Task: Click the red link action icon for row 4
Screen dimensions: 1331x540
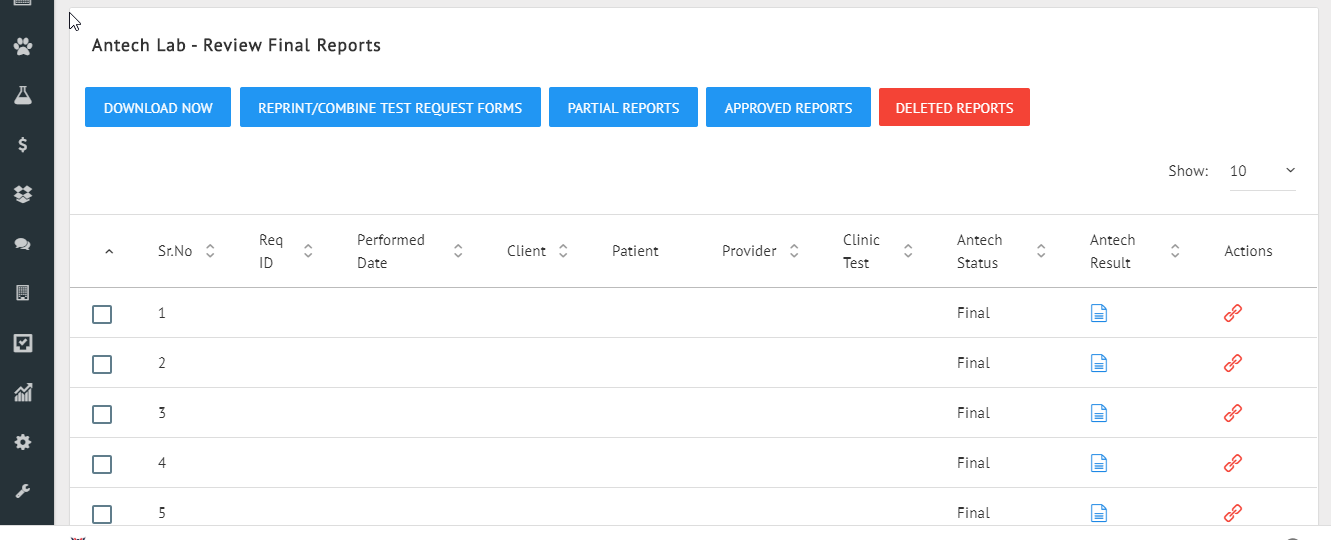Action: pyautogui.click(x=1233, y=463)
